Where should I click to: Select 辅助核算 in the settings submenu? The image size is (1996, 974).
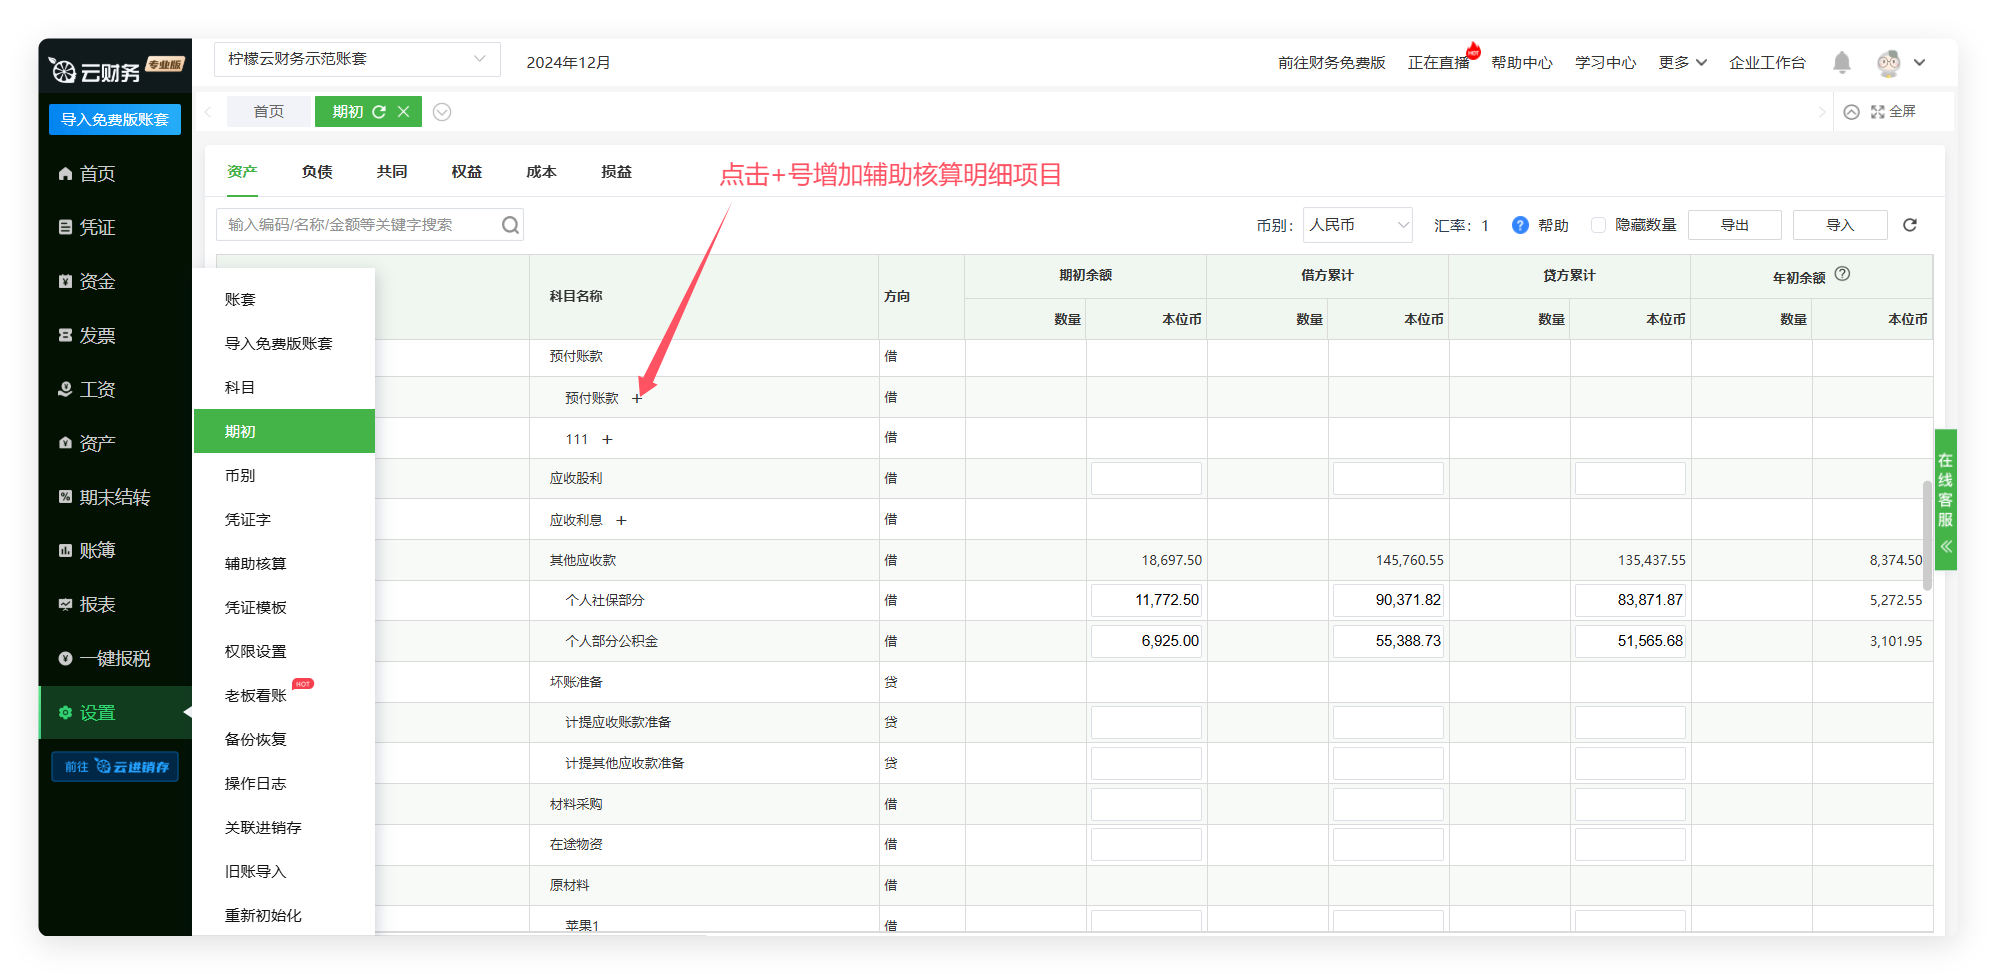click(256, 564)
